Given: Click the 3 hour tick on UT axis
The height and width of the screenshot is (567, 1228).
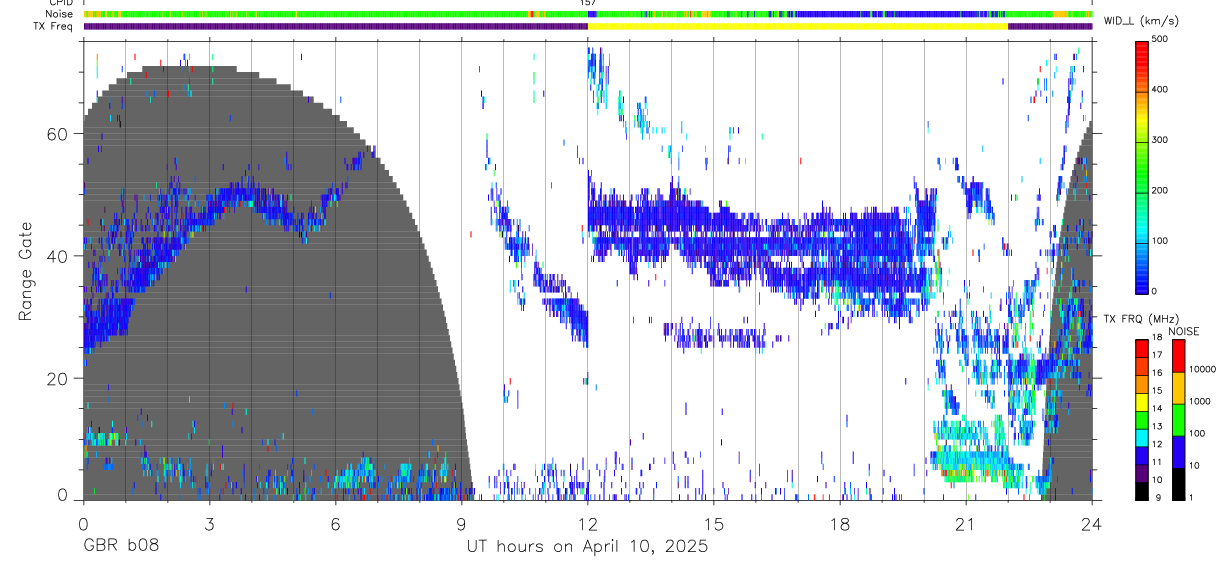Looking at the screenshot, I should pos(209,524).
